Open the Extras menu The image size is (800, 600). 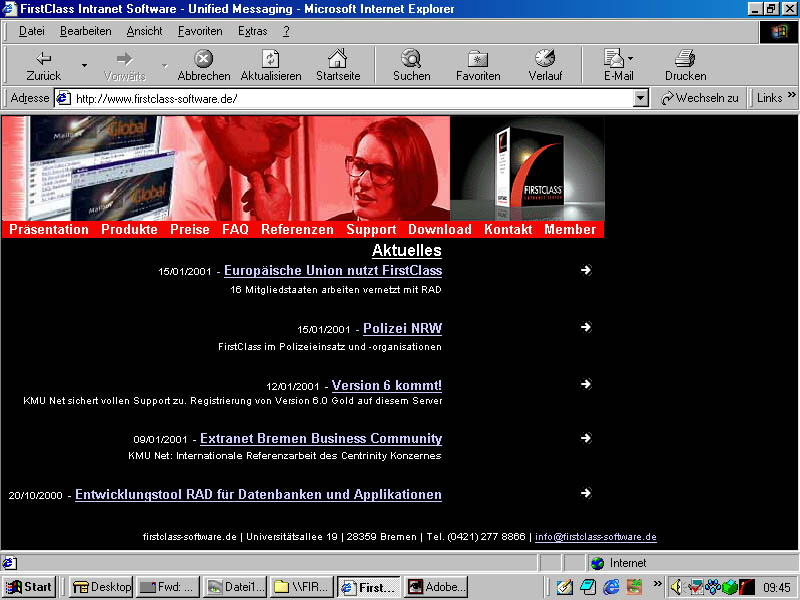[x=252, y=31]
